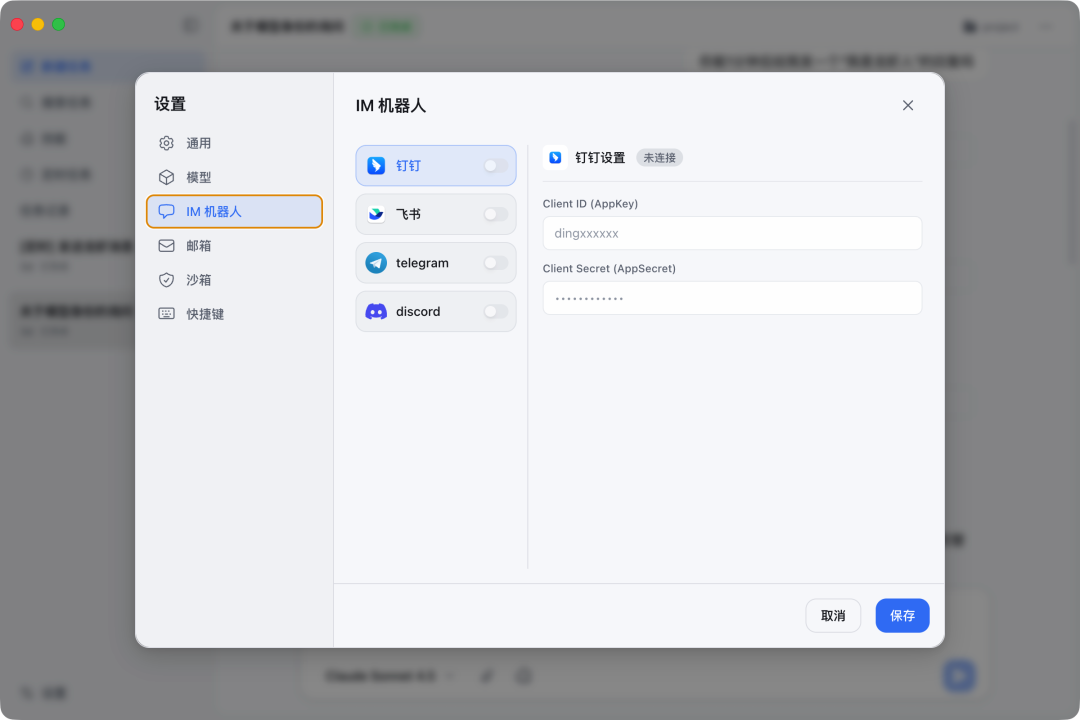
Task: Click the Client Secret (AppSecret) field
Action: click(x=732, y=298)
